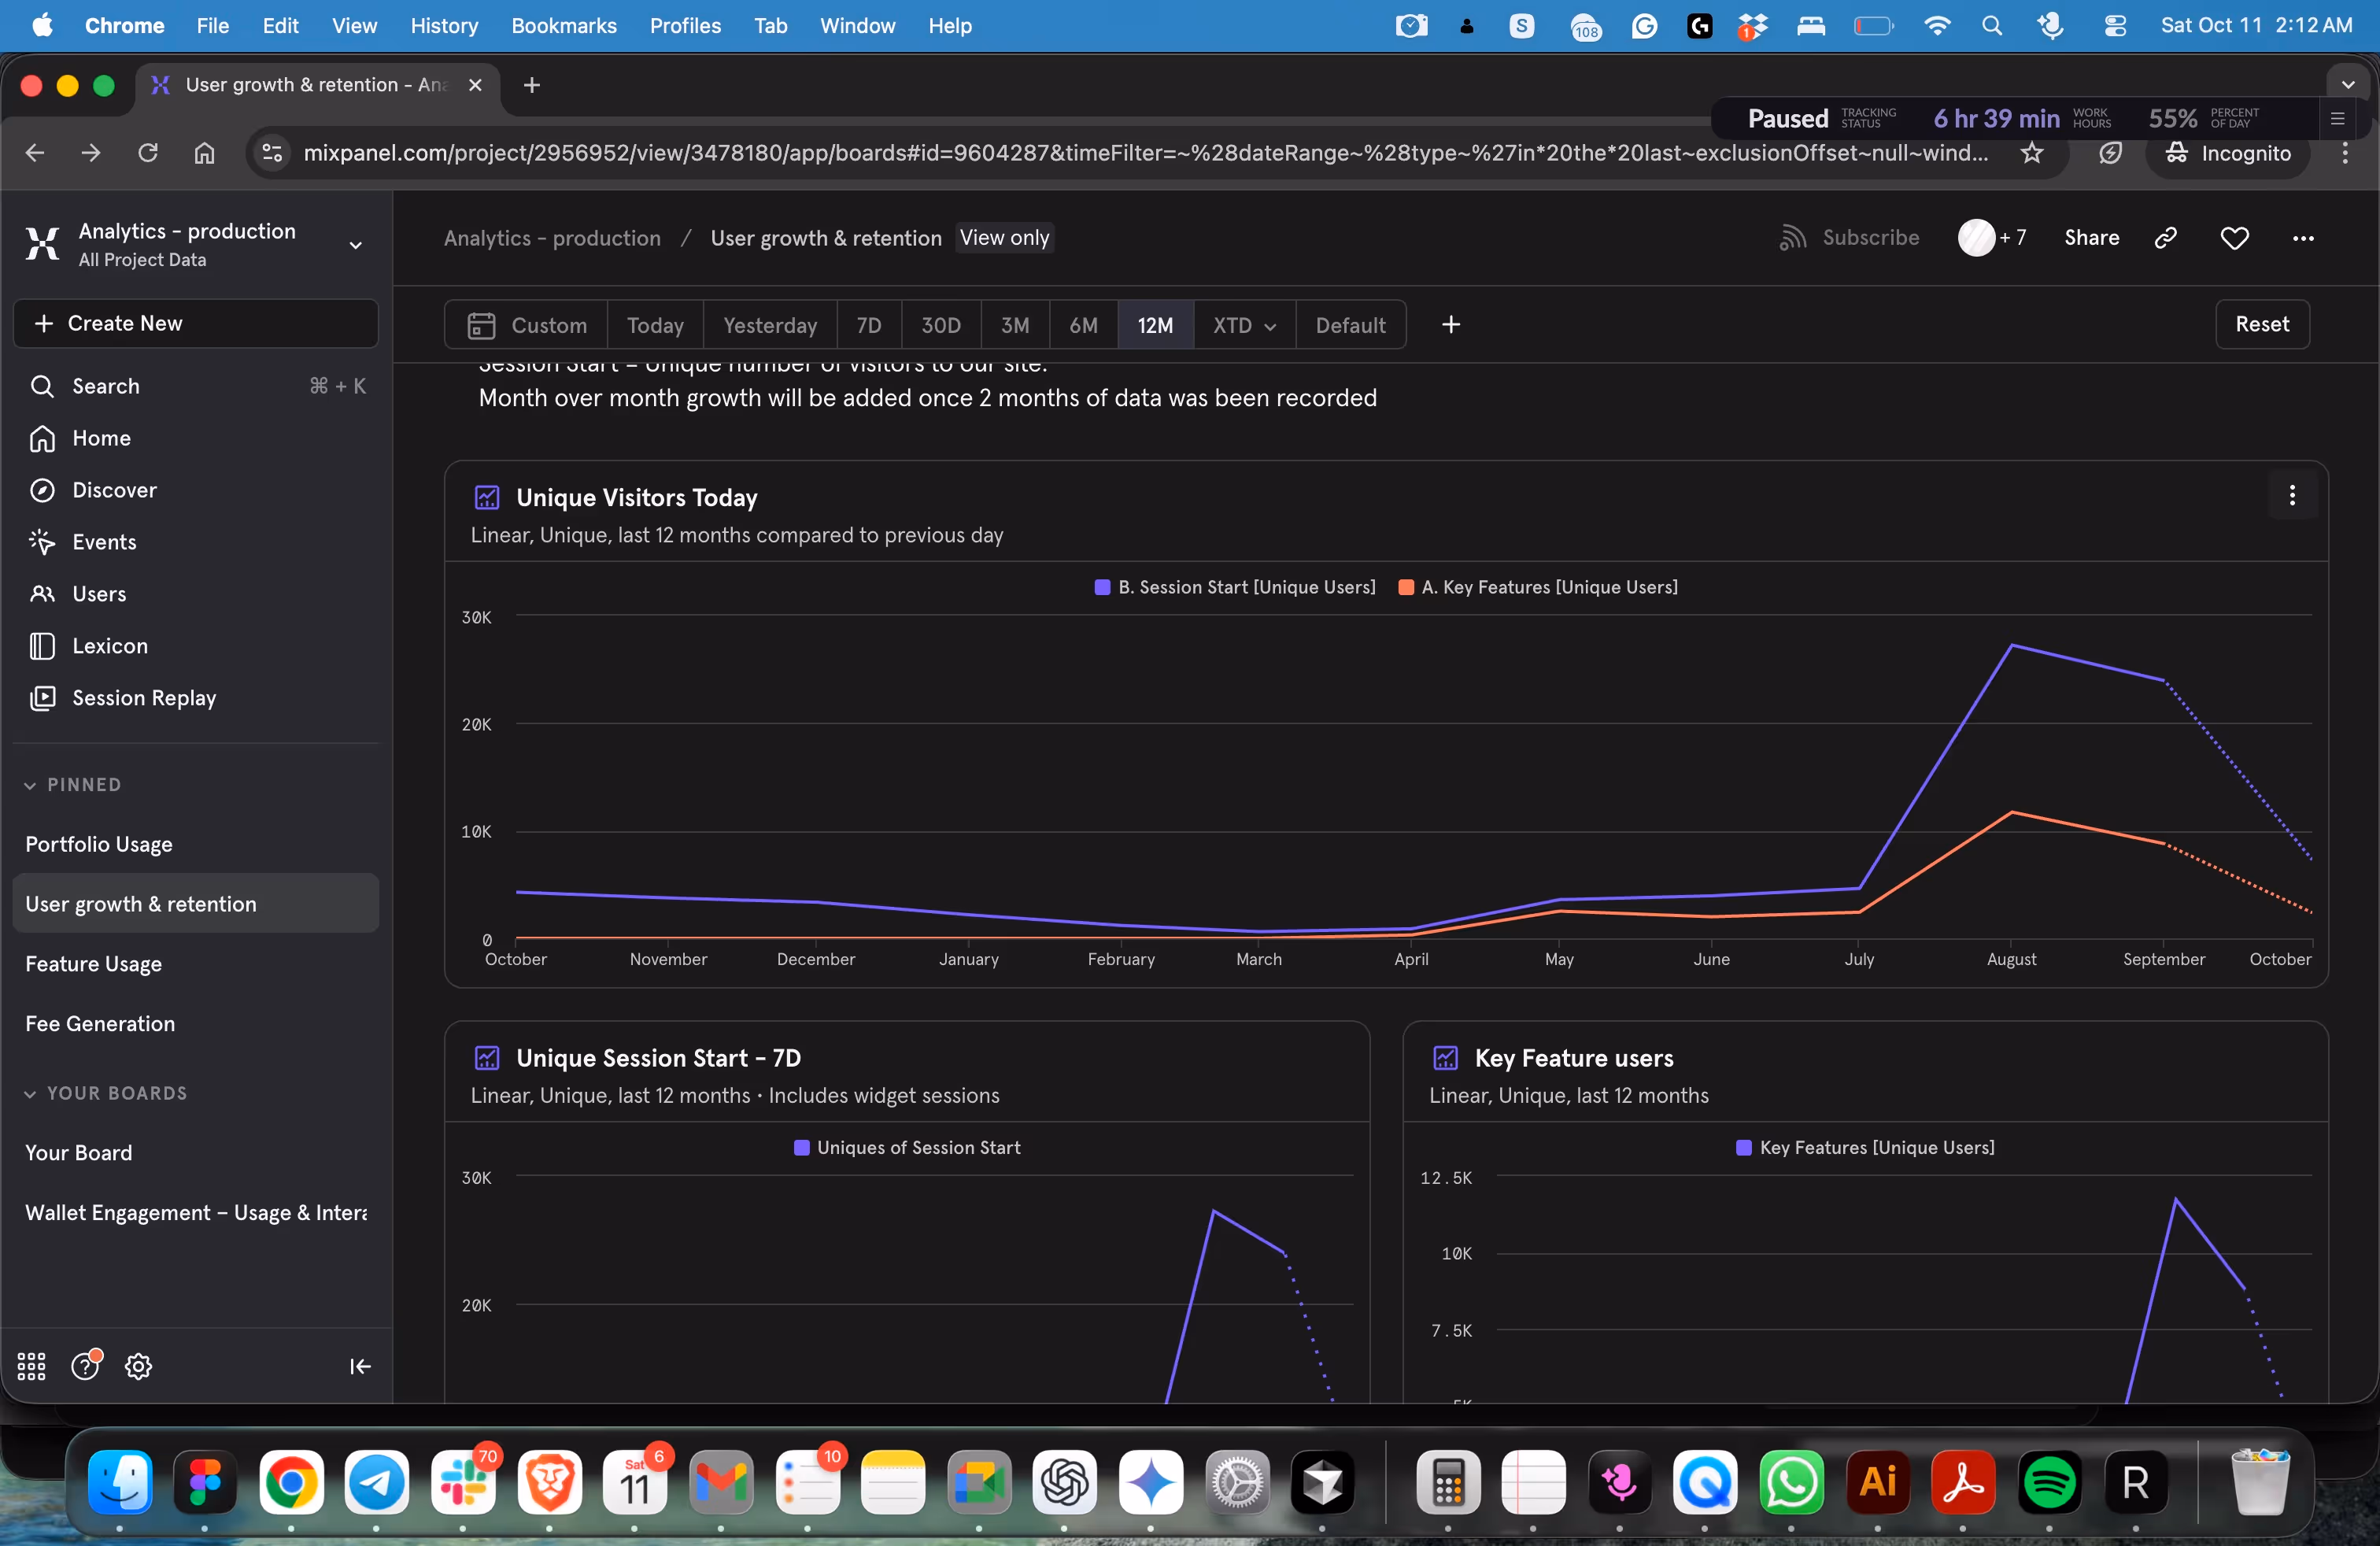Open the settings gear in the sidebar
This screenshot has height=1546, width=2380.
click(x=138, y=1366)
